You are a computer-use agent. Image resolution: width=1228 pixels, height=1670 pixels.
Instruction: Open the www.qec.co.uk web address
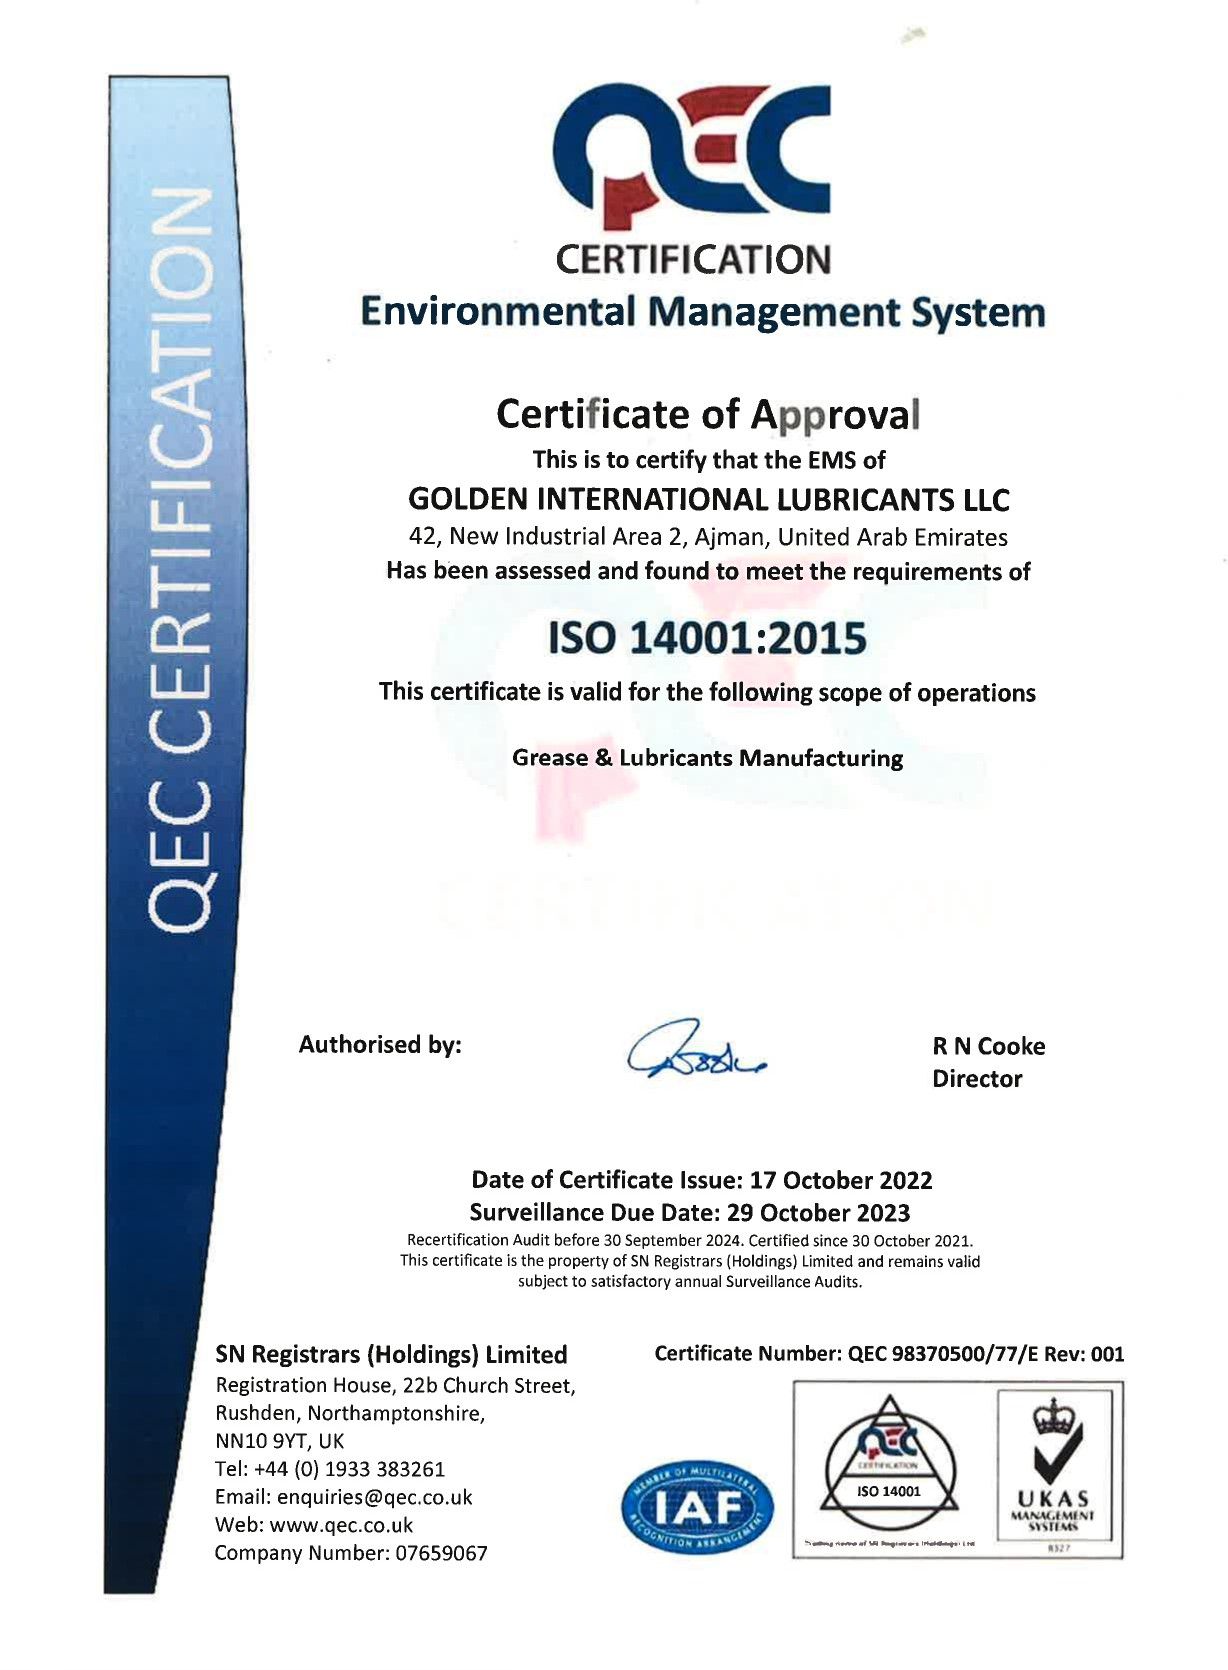click(x=341, y=1525)
